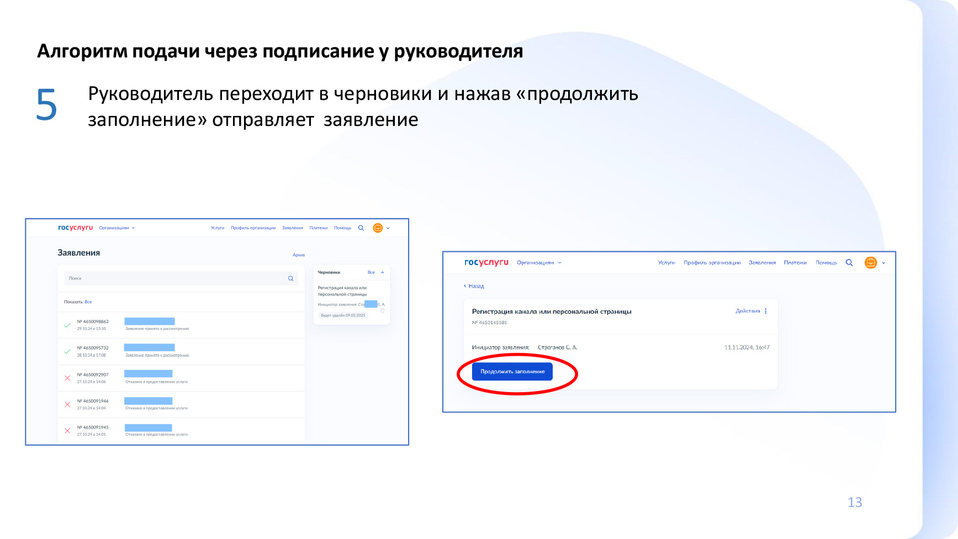Open the orange profile avatar on the Заявления page
Image resolution: width=958 pixels, height=539 pixels.
coord(378,228)
